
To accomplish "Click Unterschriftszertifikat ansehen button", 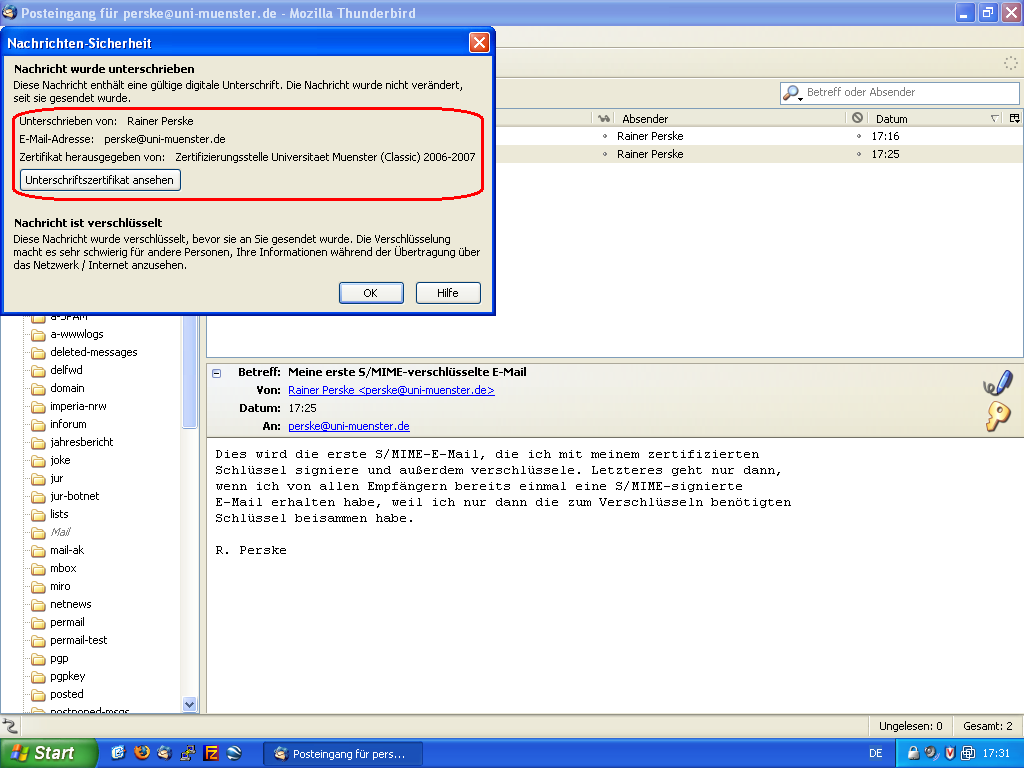I will (x=100, y=180).
